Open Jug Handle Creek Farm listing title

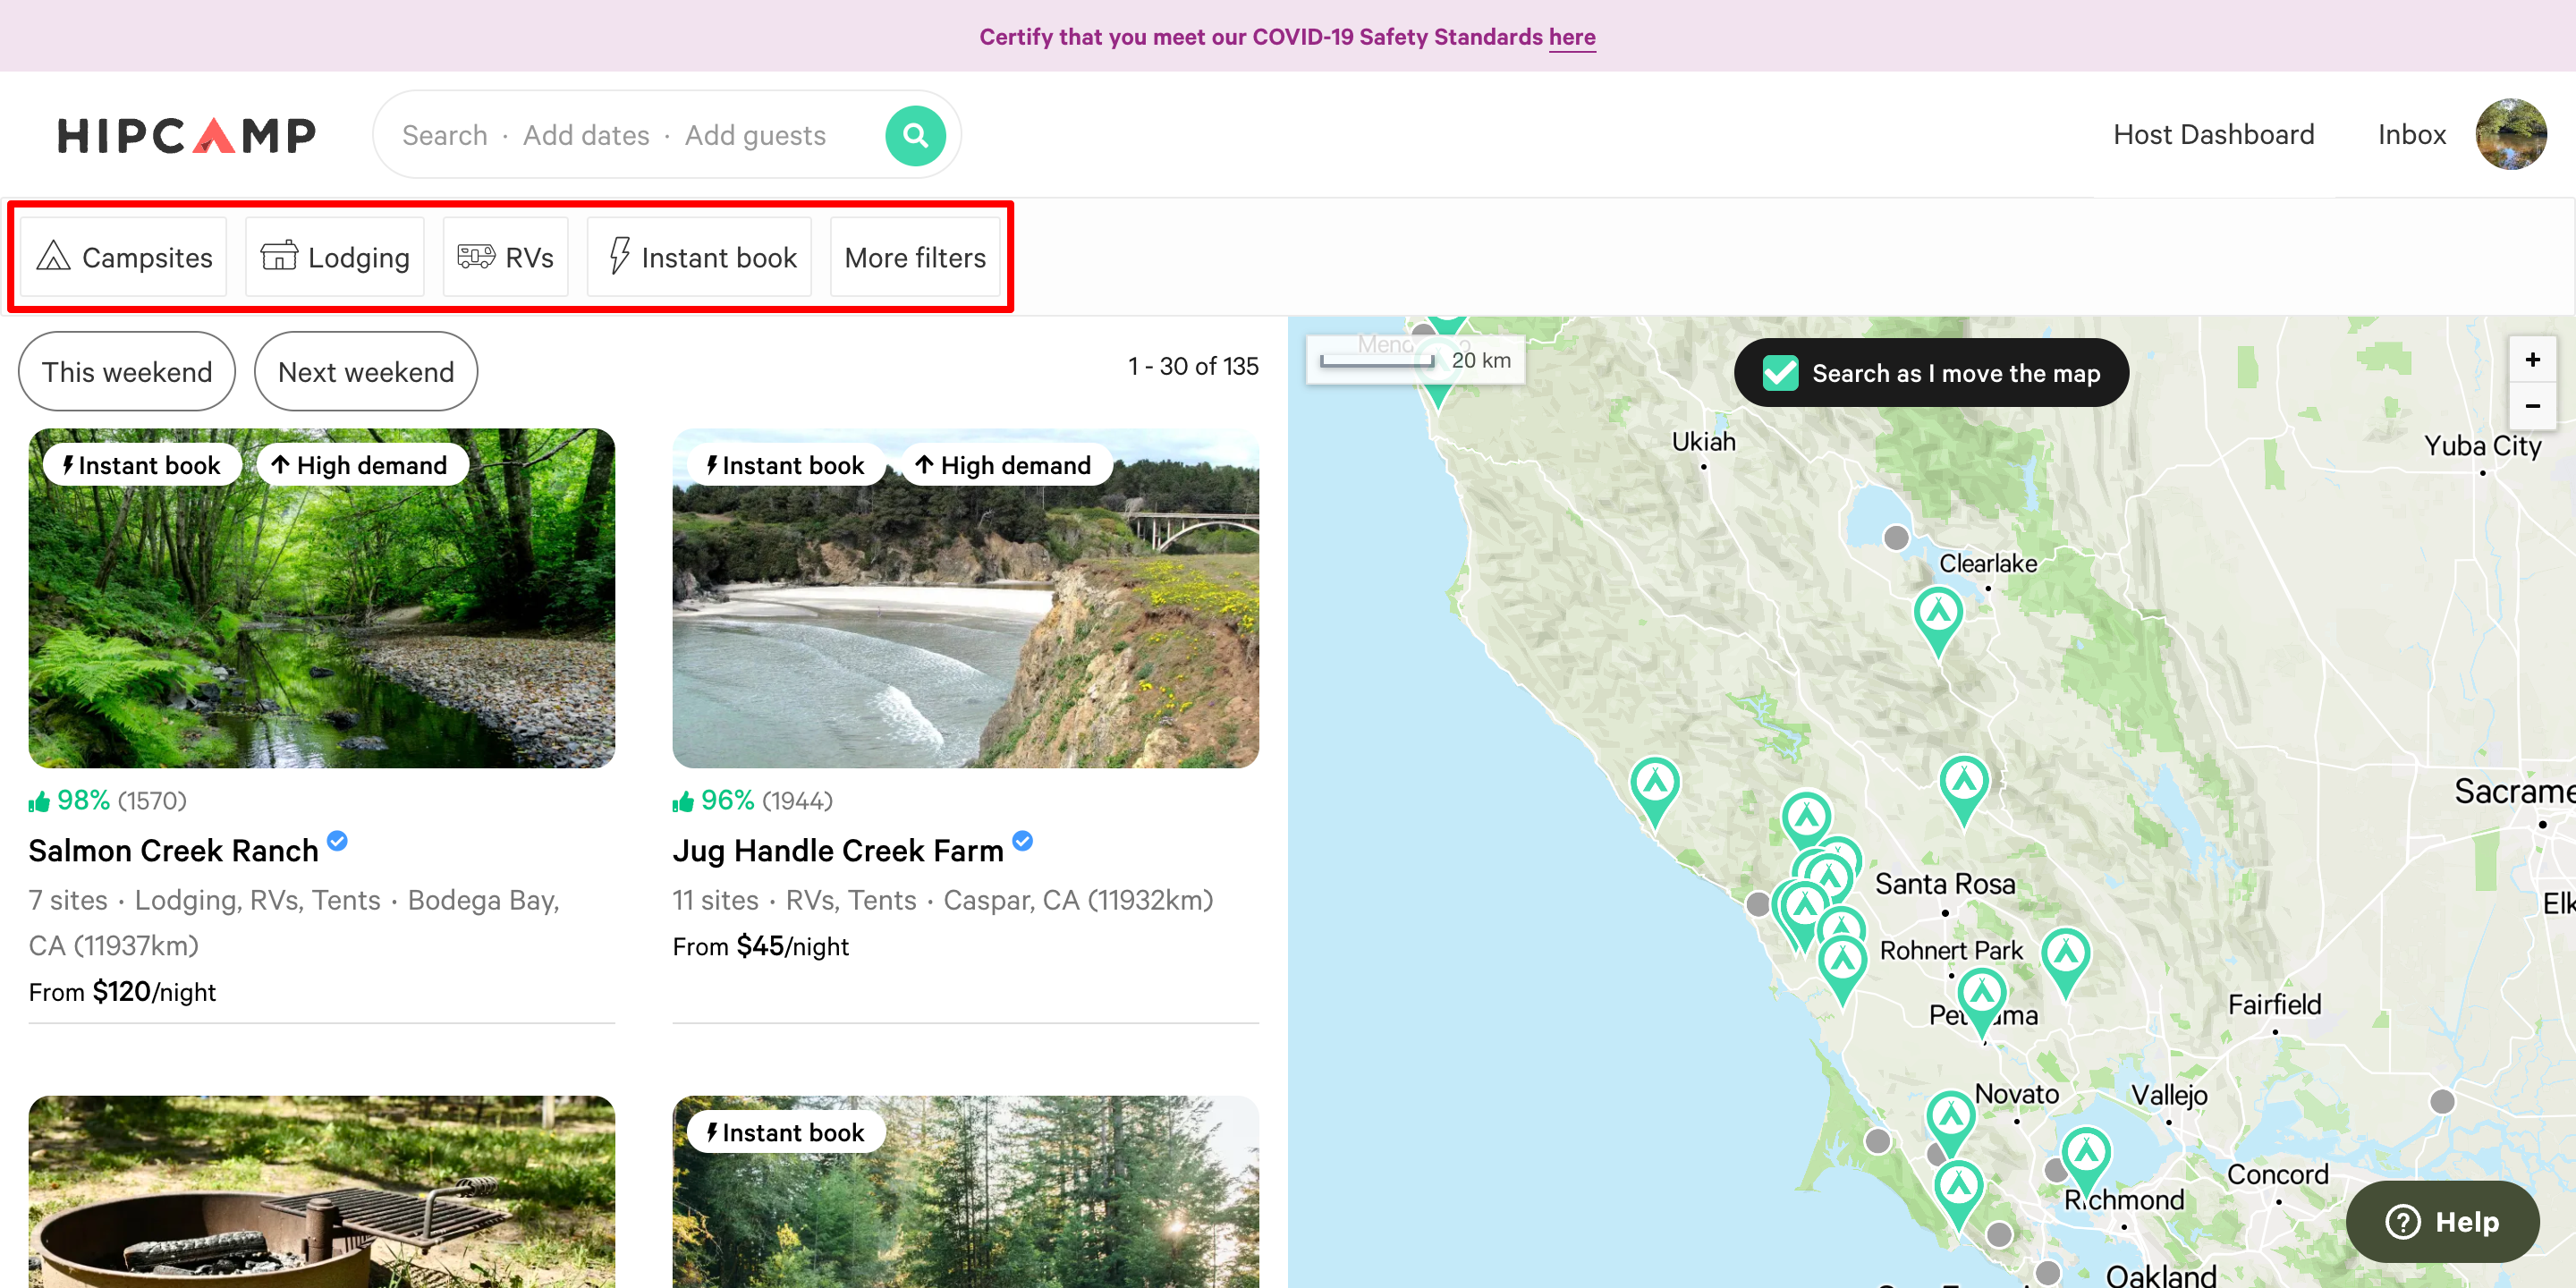click(x=838, y=850)
